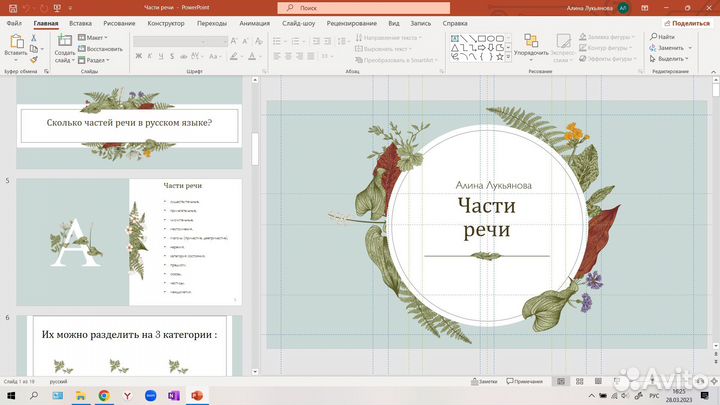
Task: Toggle the Notes (Заметки) pane button
Action: 484,382
